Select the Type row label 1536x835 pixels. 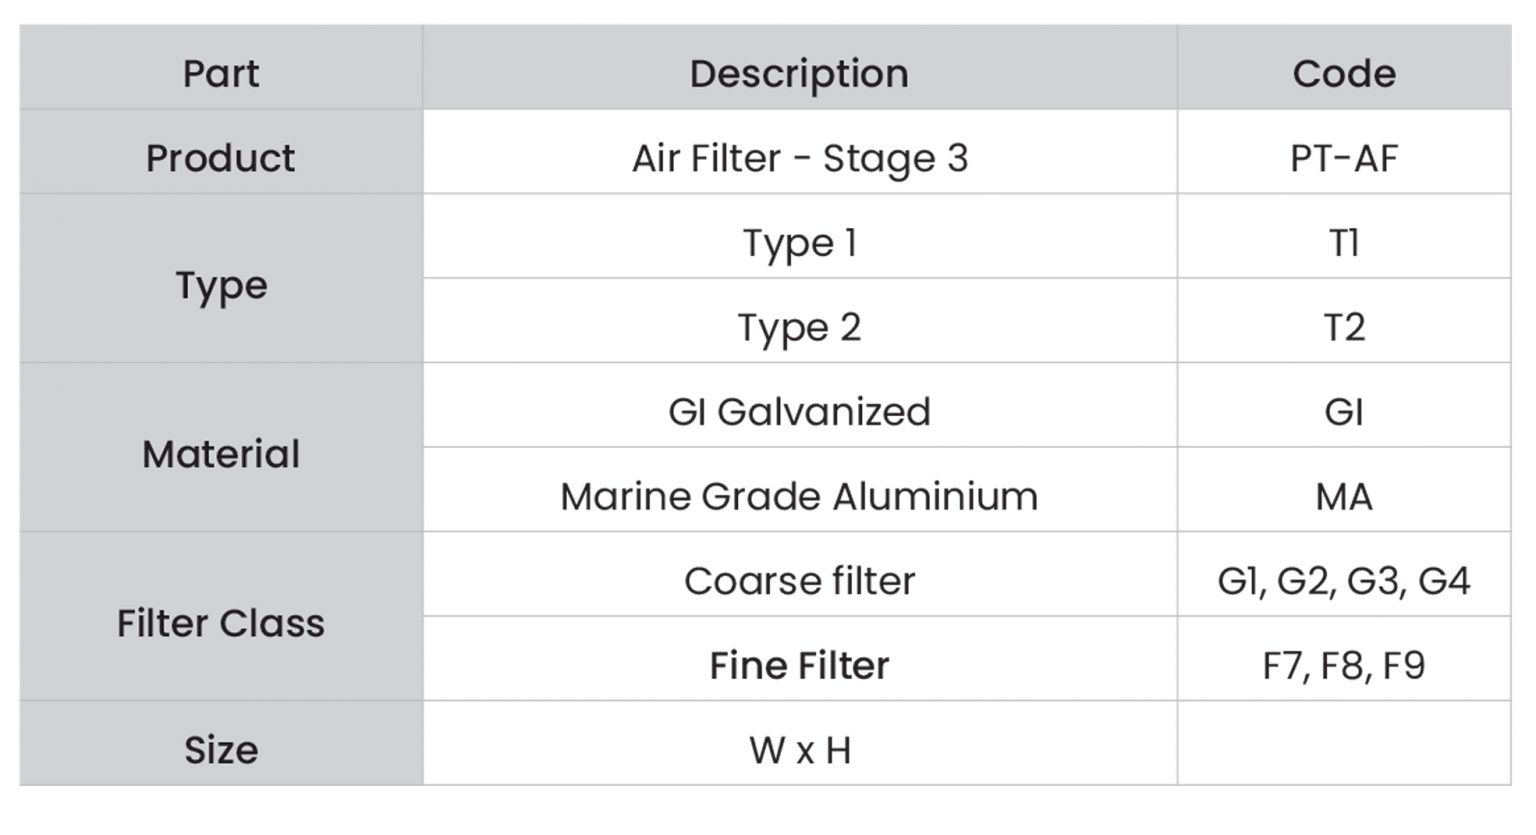pyautogui.click(x=221, y=279)
